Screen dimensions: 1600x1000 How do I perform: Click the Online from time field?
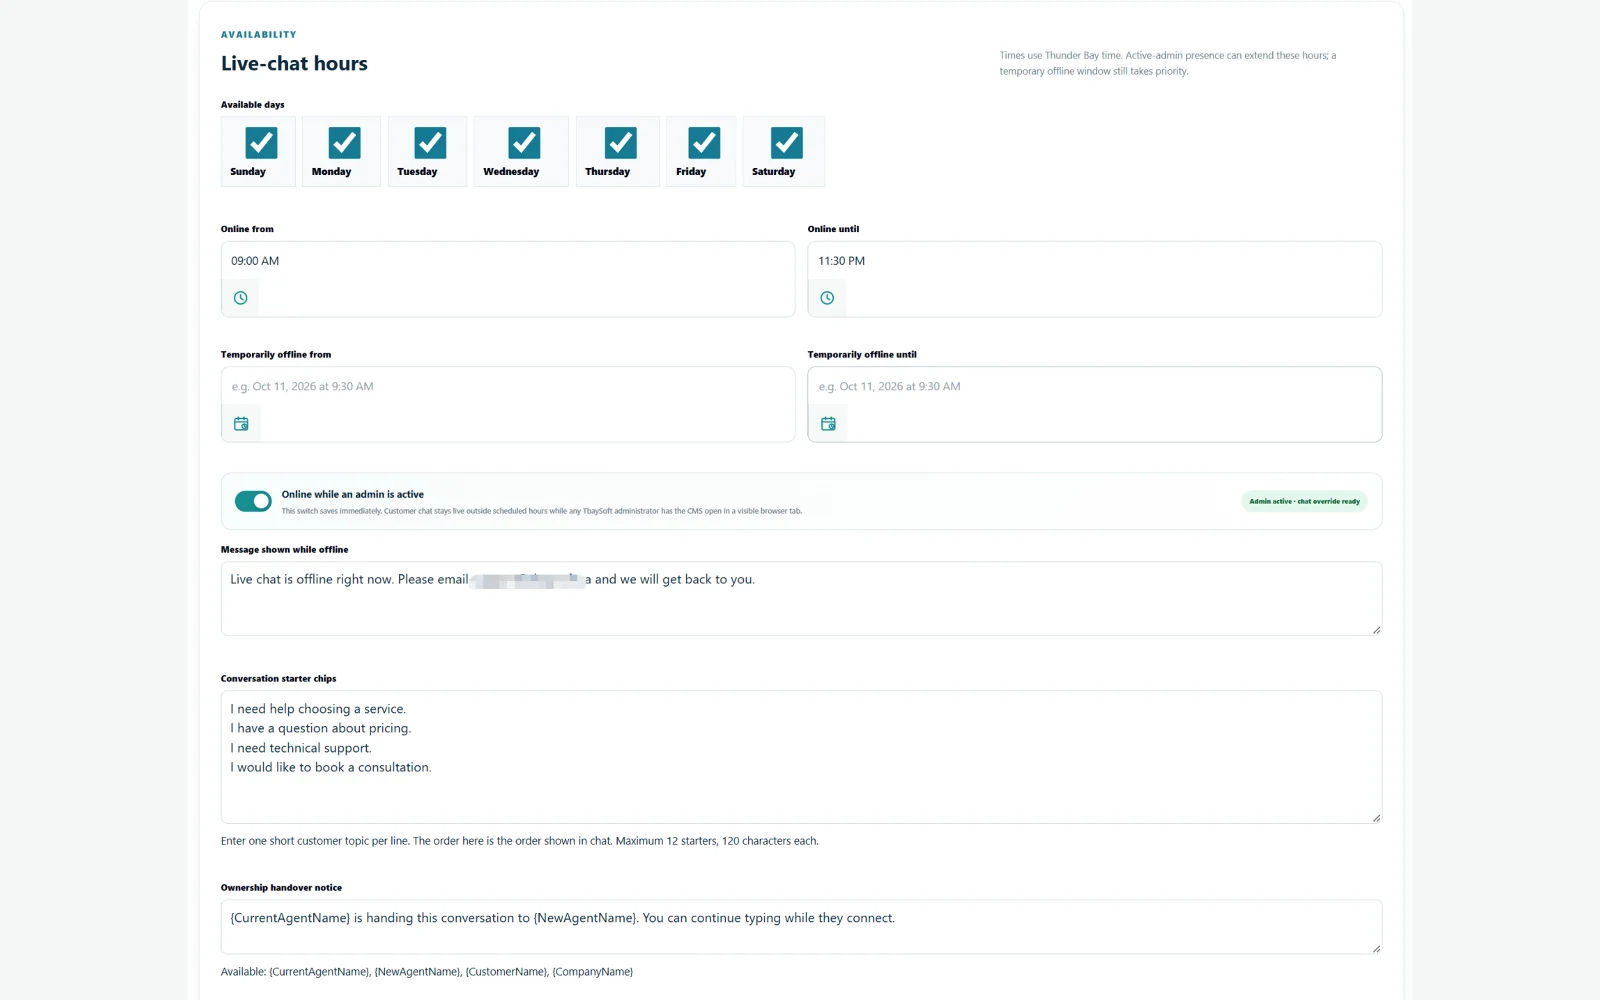click(508, 261)
